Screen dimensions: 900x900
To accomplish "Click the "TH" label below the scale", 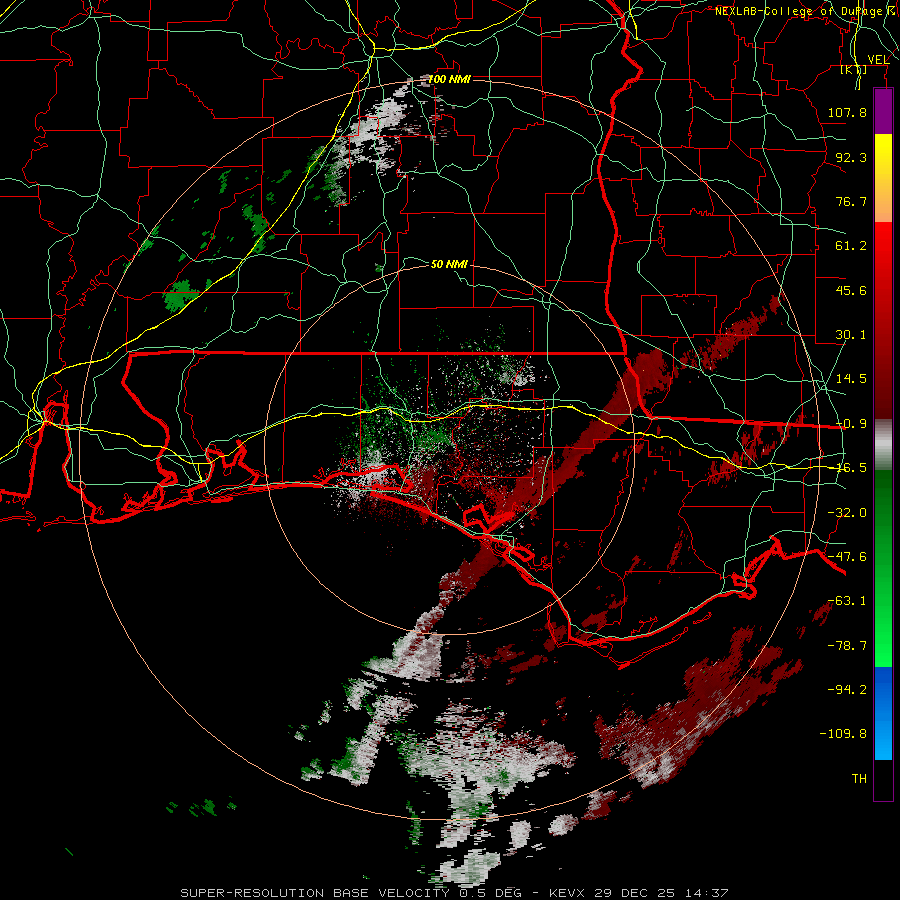I will tap(859, 779).
